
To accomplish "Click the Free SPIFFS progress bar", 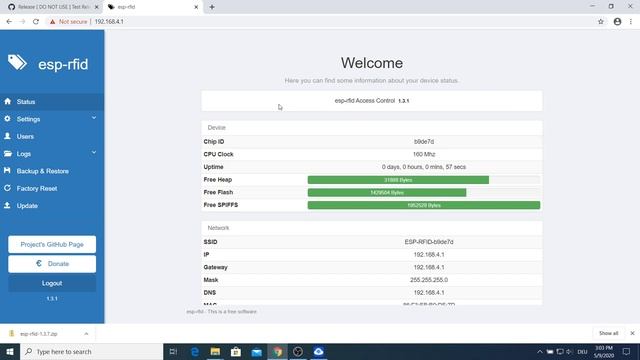I will tap(424, 205).
